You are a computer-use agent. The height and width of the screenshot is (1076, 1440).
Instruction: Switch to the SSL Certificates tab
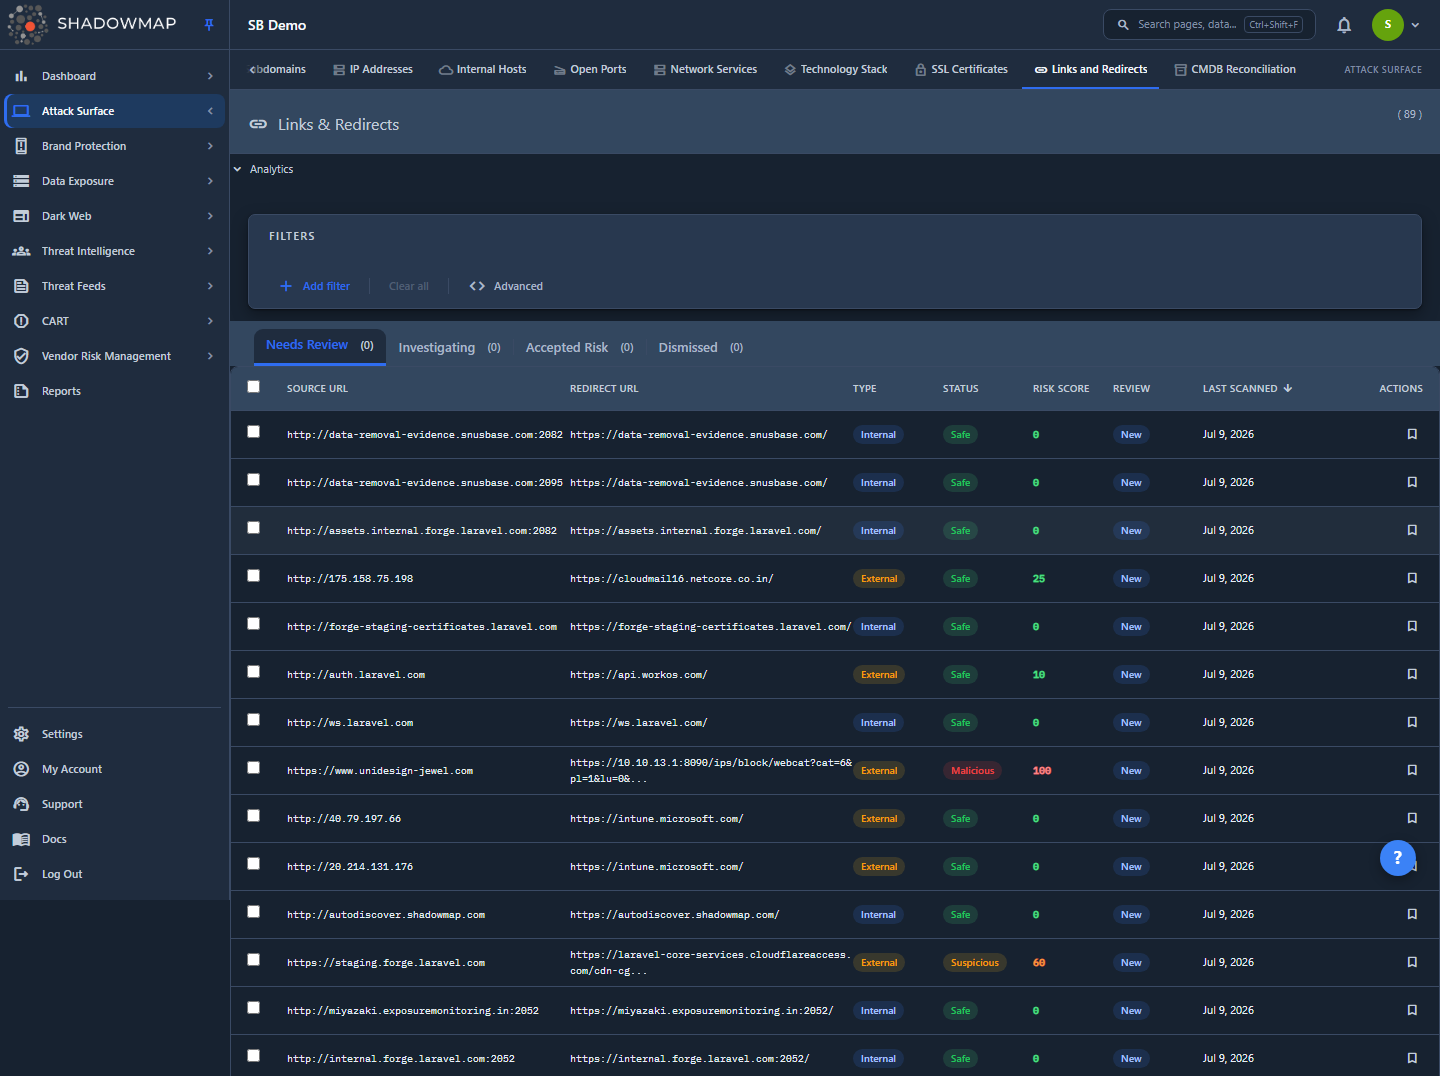click(x=961, y=69)
